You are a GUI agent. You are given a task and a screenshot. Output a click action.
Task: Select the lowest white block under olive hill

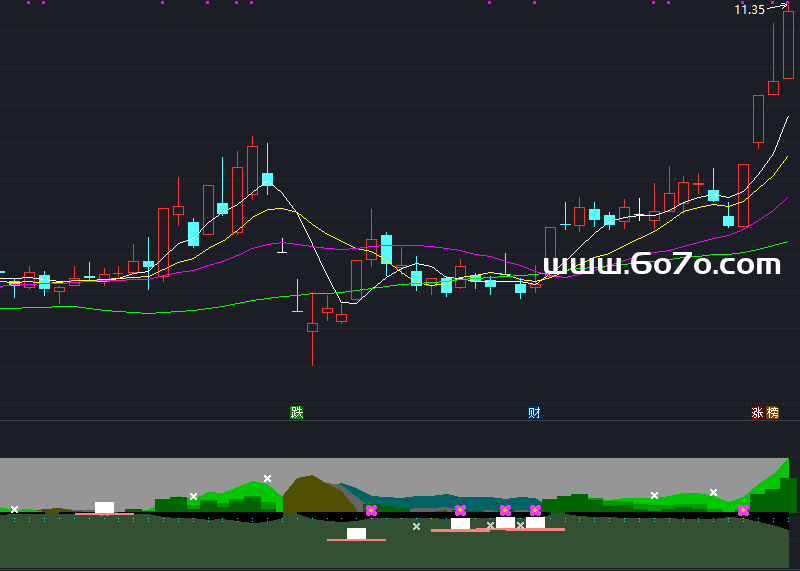coord(356,533)
